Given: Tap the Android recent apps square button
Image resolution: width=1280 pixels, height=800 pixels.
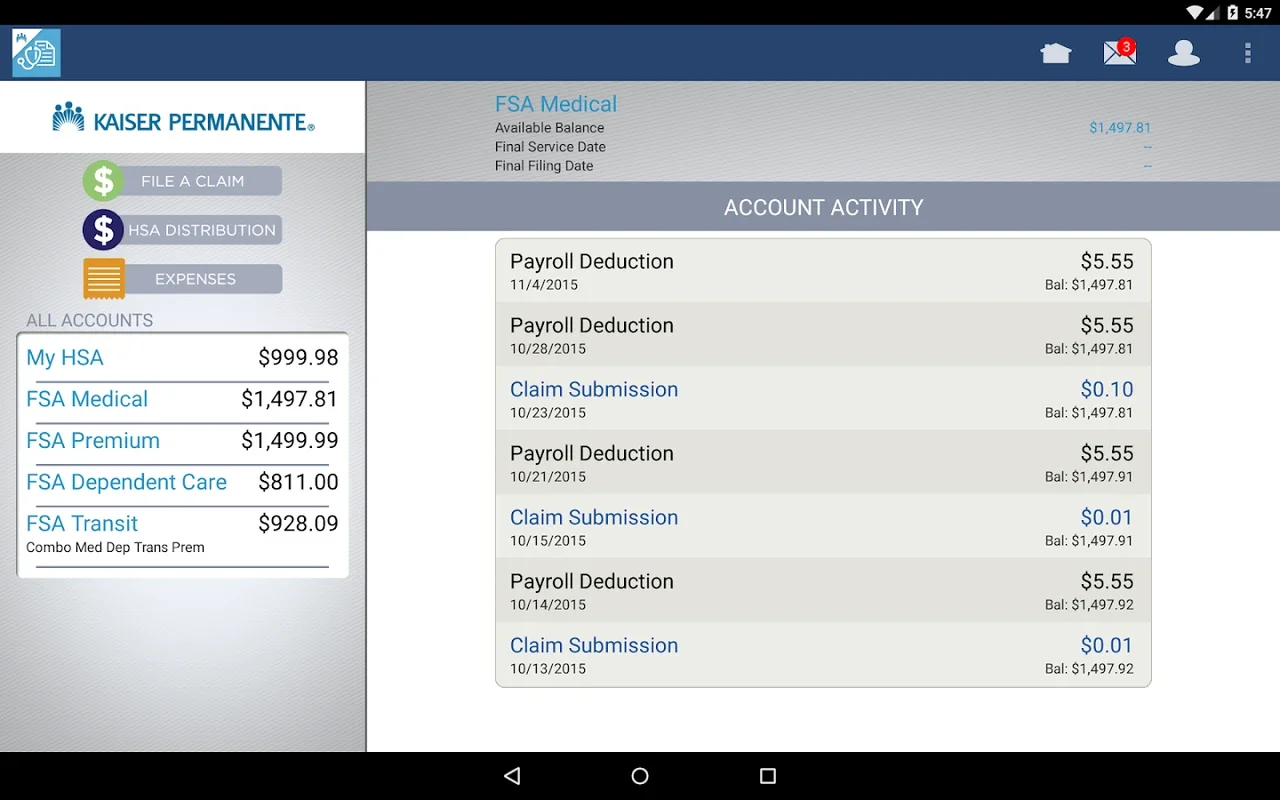Looking at the screenshot, I should tap(768, 776).
